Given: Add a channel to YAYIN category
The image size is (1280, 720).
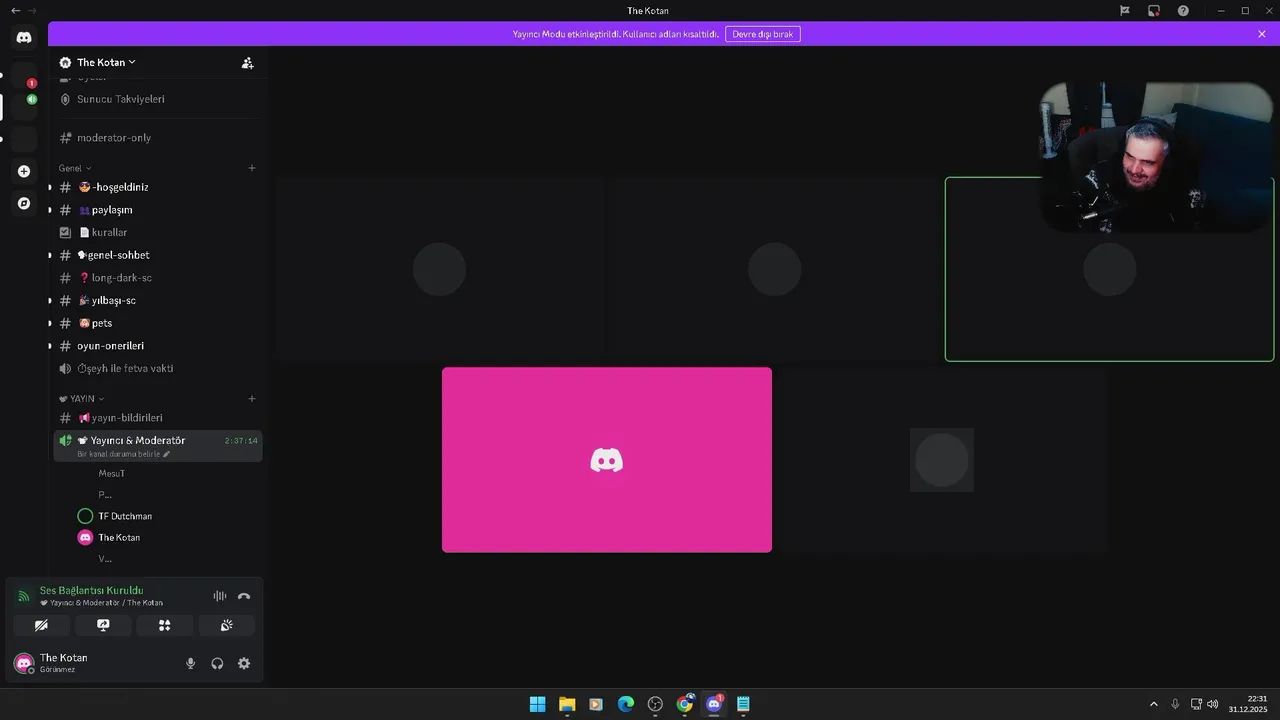Looking at the screenshot, I should pos(252,398).
